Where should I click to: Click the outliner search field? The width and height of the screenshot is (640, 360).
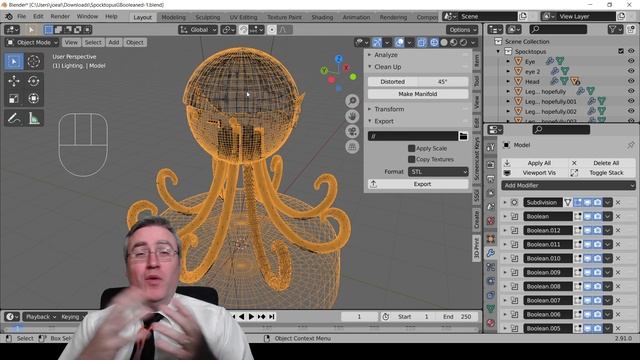tap(558, 29)
